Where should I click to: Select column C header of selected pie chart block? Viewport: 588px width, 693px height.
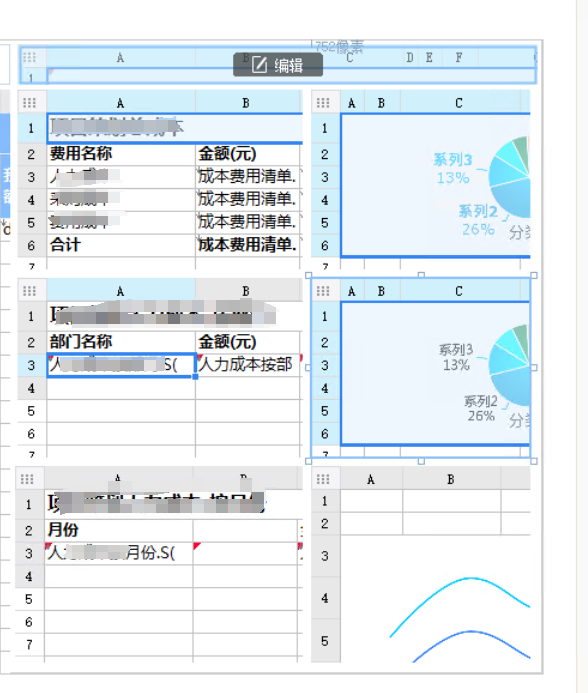click(459, 291)
